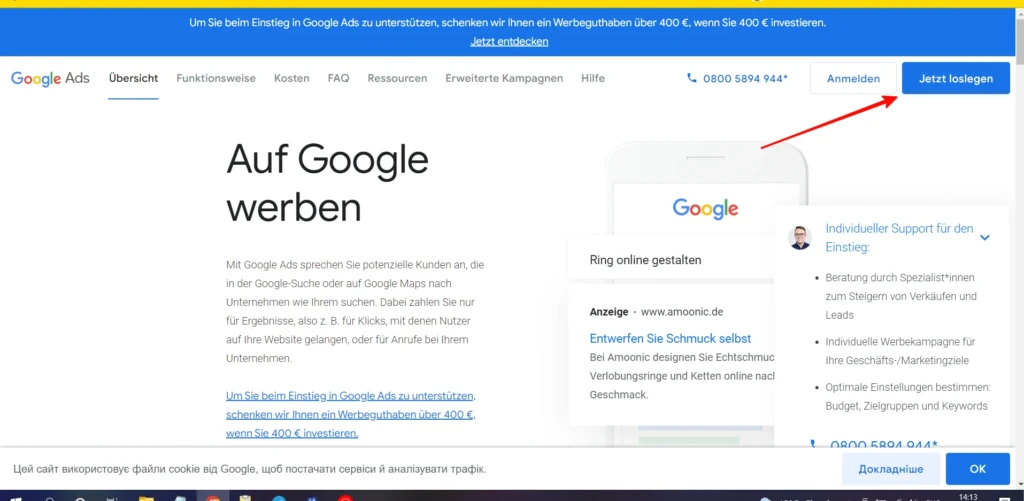Image resolution: width=1024 pixels, height=501 pixels.
Task: Click the heading Auf Google werben
Action: click(x=327, y=184)
